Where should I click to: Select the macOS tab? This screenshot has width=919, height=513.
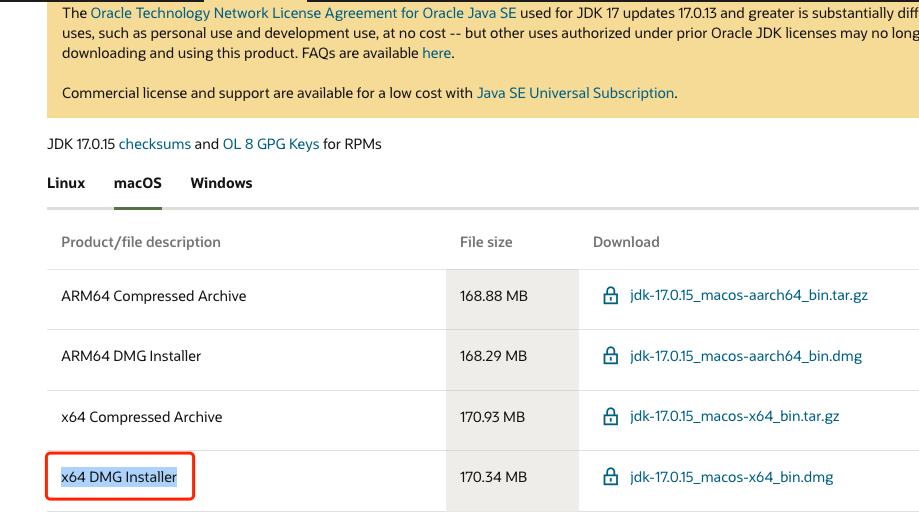coord(138,183)
